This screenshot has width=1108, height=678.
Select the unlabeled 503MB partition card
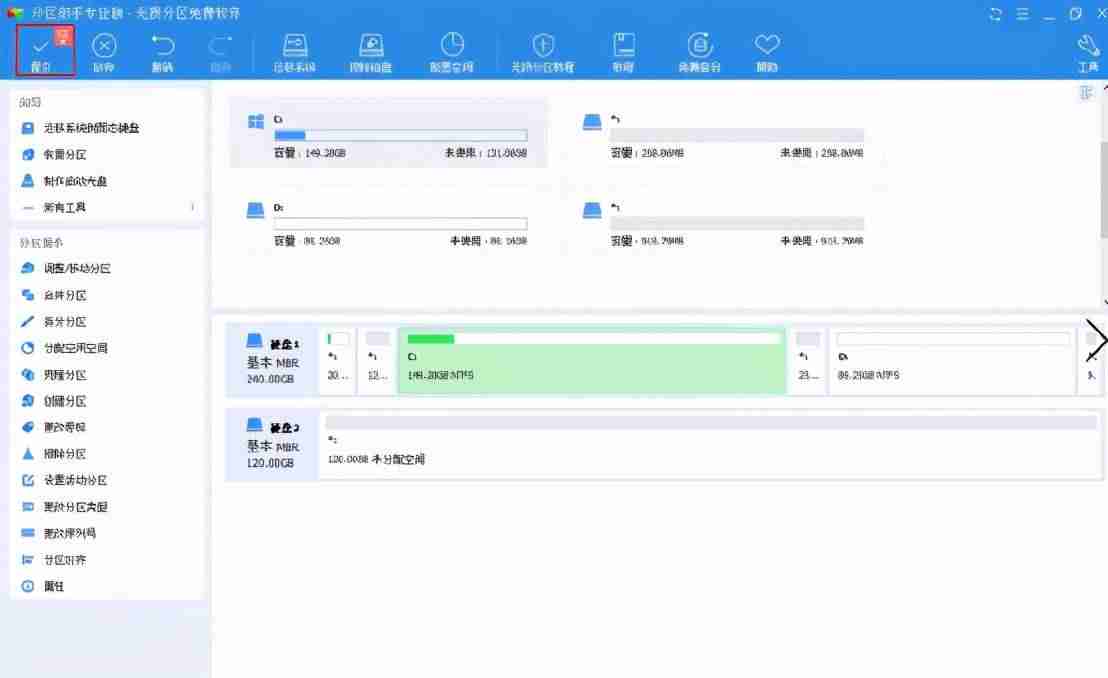[724, 223]
